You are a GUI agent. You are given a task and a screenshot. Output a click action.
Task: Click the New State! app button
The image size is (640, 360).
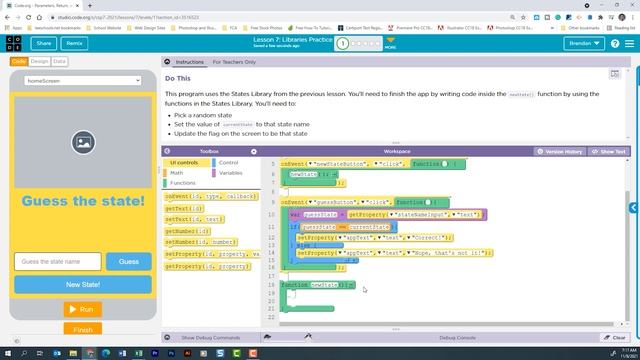click(83, 284)
